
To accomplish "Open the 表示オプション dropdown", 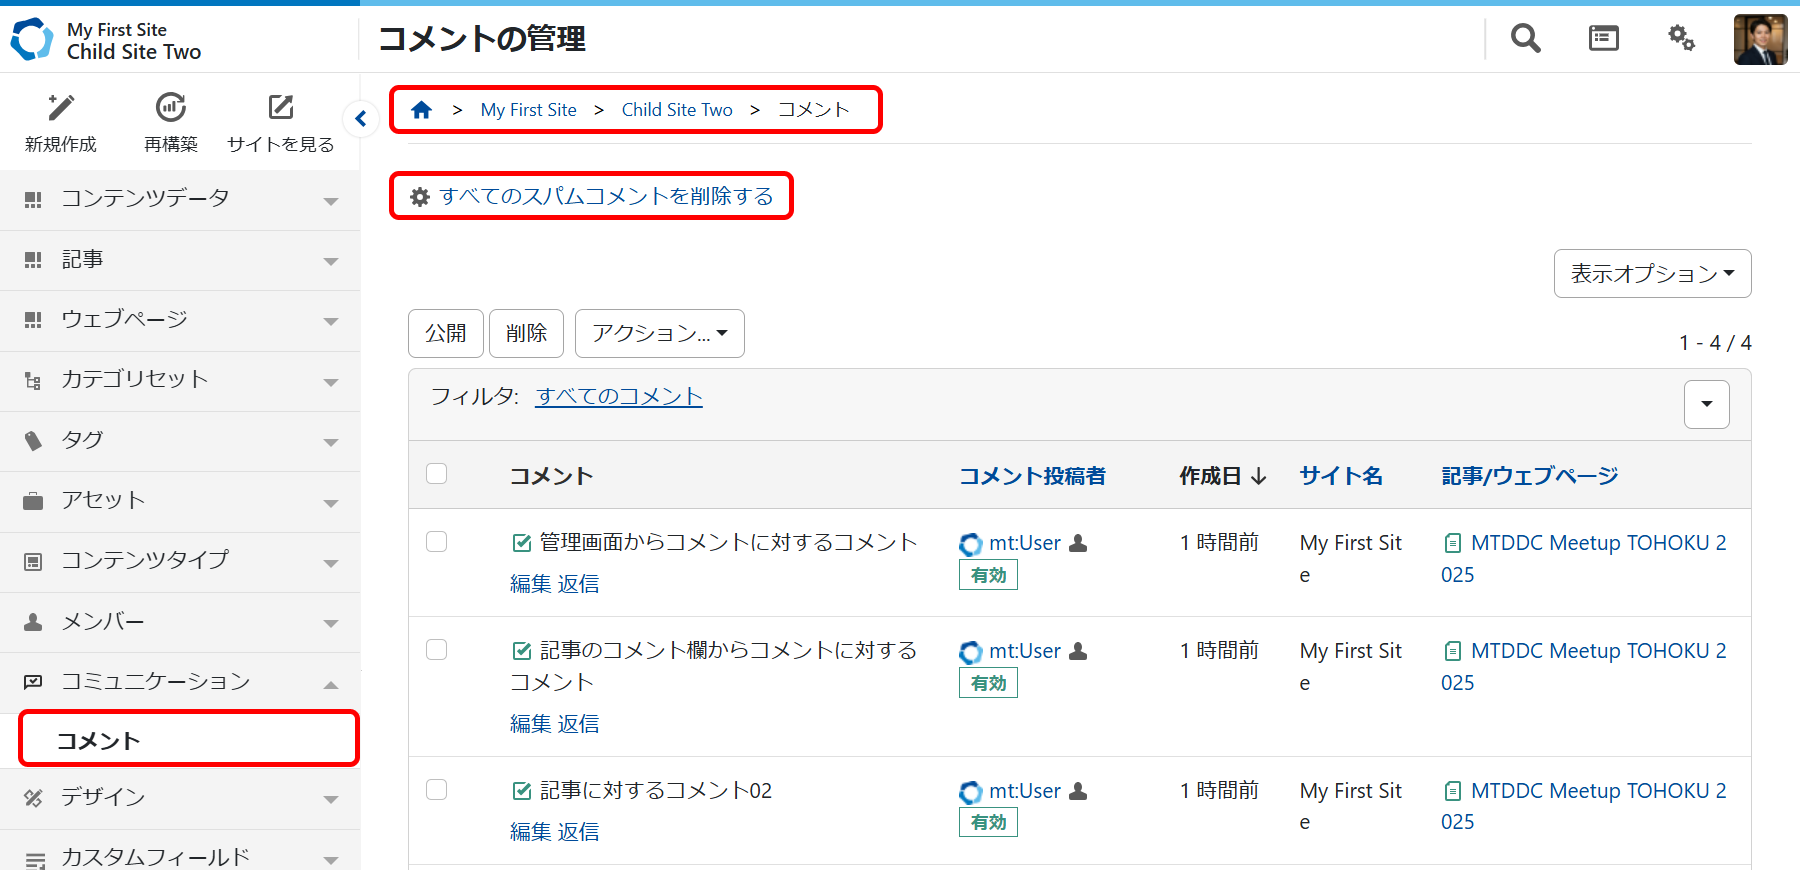I will coord(1652,274).
